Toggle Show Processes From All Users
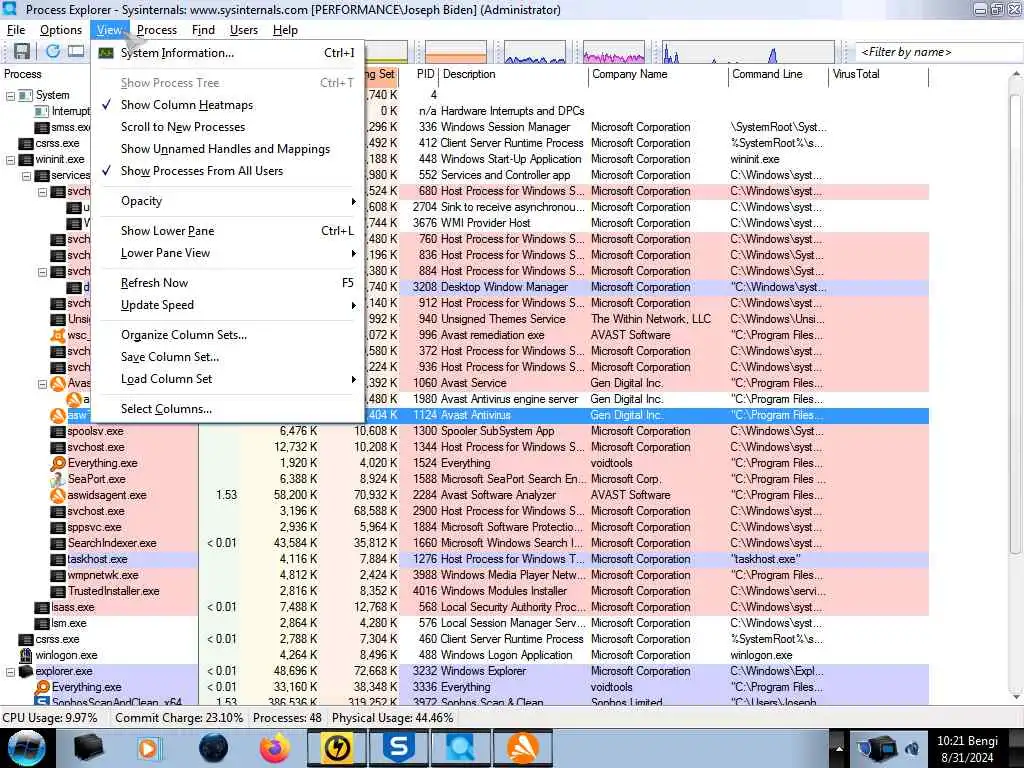Viewport: 1024px width, 768px height. (x=202, y=171)
